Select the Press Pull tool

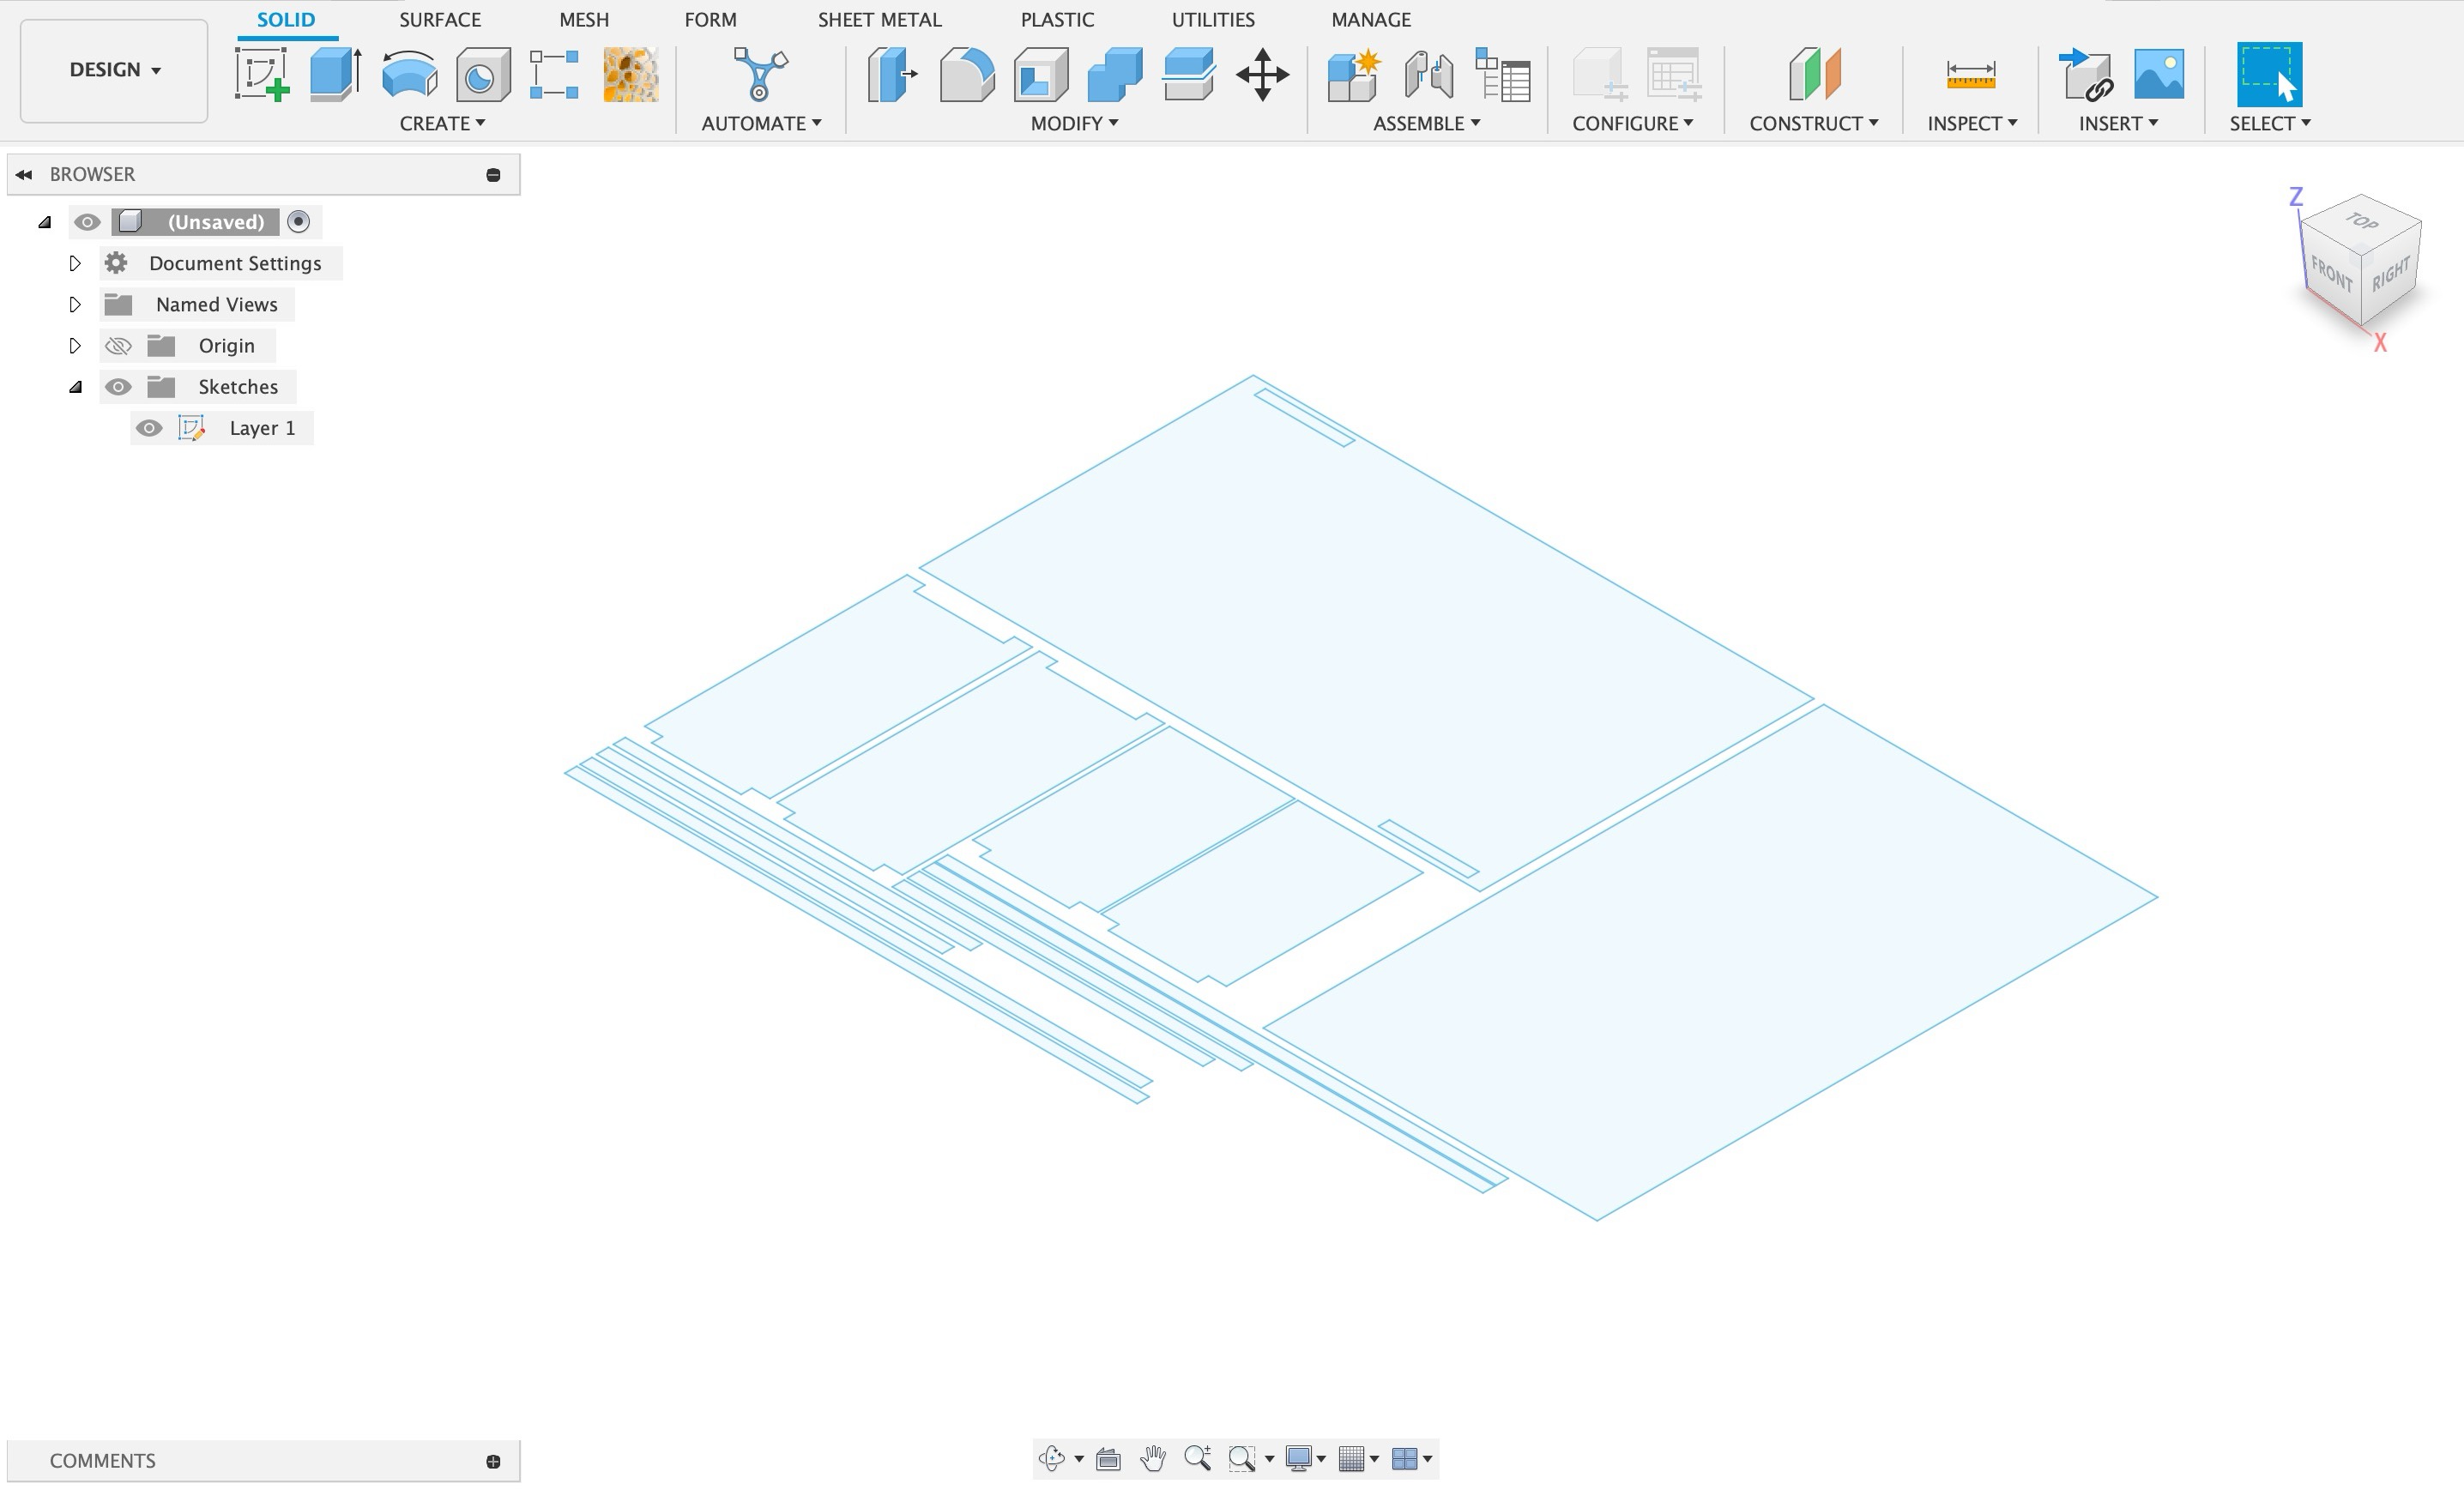[892, 74]
